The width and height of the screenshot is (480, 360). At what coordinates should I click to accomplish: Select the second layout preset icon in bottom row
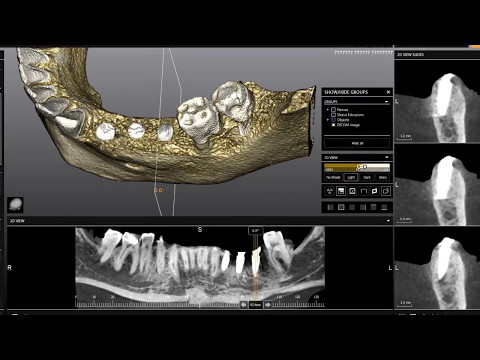pos(341,207)
